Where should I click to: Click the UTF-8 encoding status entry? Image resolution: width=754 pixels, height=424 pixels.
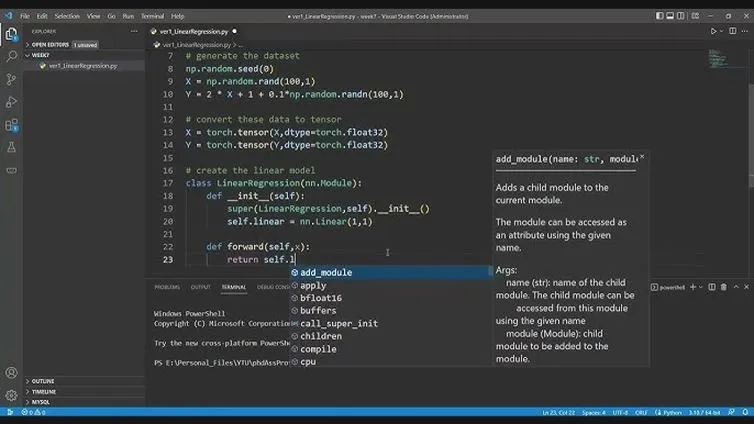[620, 412]
